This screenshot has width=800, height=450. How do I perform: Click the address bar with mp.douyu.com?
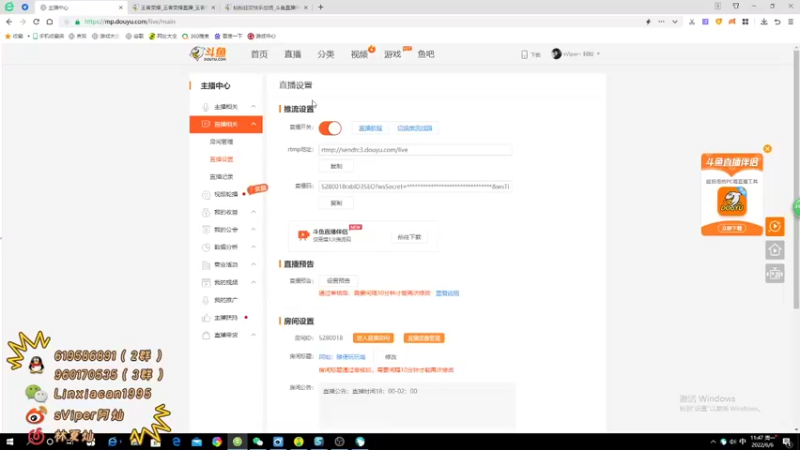[352, 22]
